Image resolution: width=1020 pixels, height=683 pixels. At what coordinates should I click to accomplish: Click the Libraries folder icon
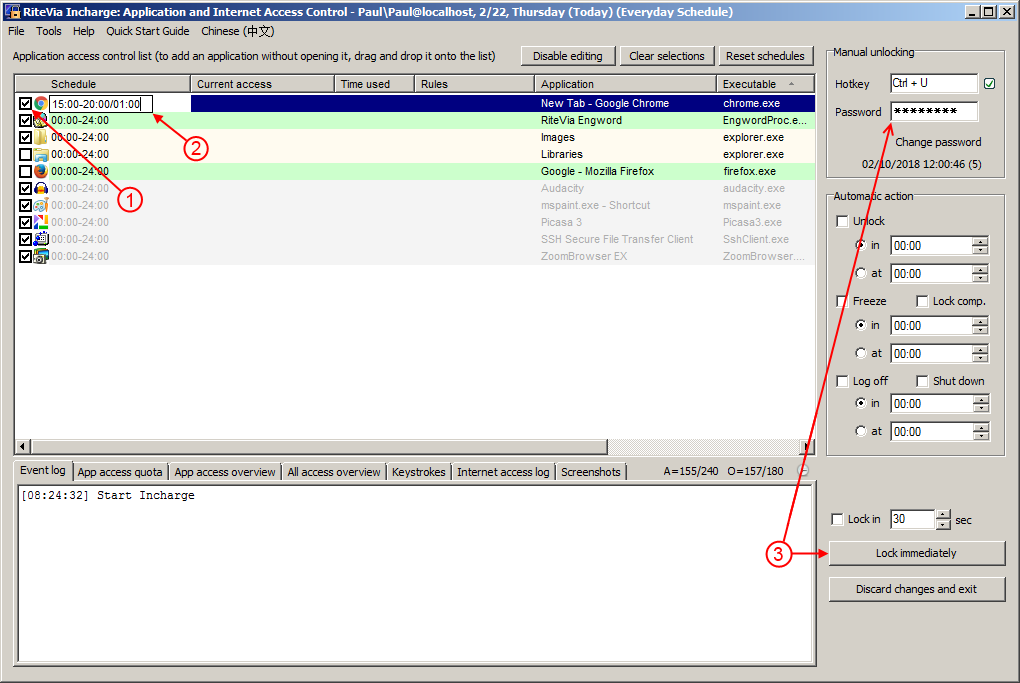41,154
